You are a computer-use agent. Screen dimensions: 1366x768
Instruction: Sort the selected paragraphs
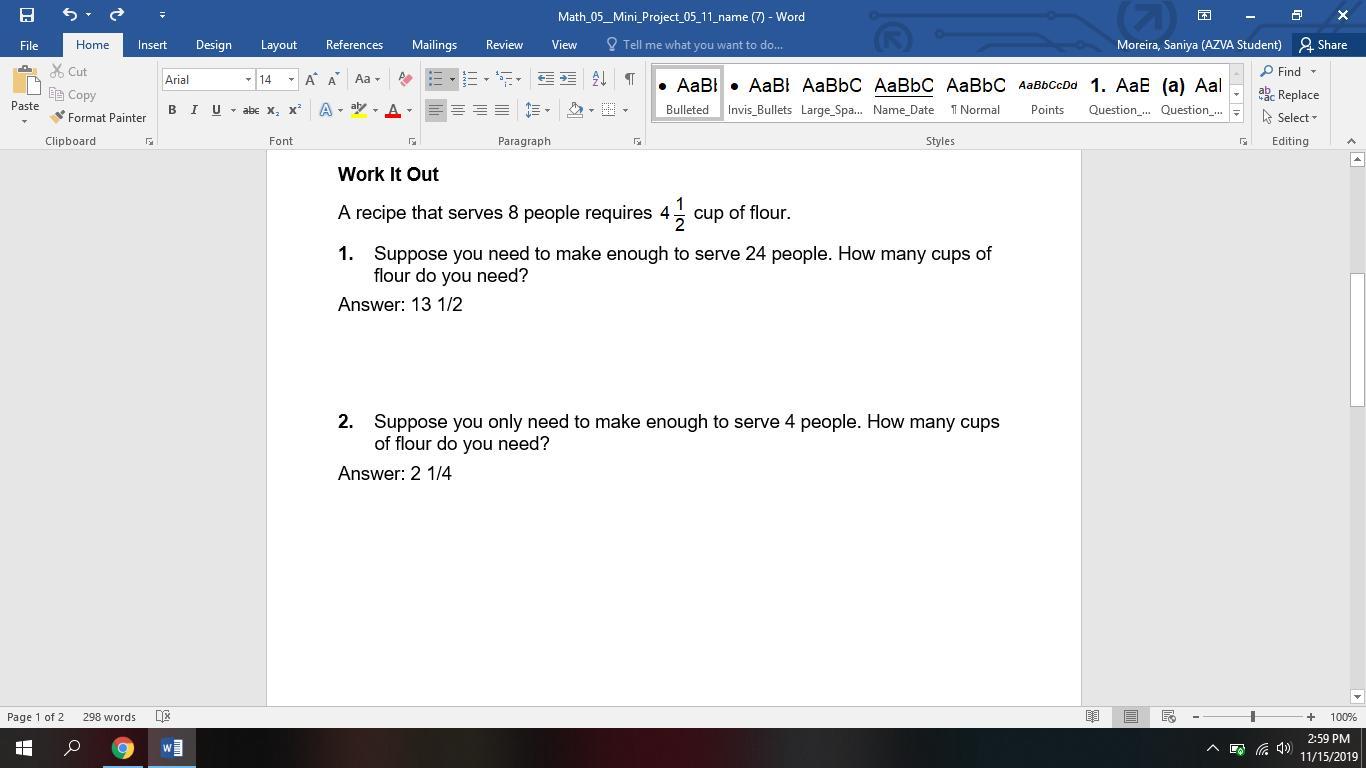coord(599,79)
